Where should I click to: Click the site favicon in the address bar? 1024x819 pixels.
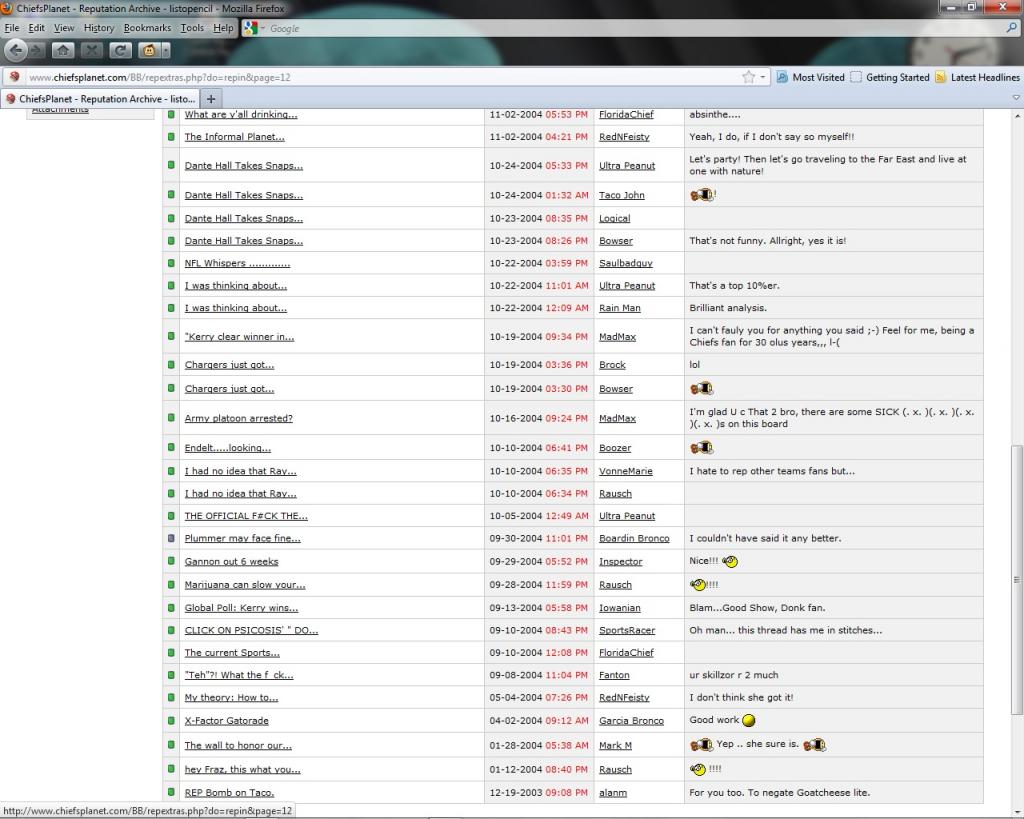point(14,77)
